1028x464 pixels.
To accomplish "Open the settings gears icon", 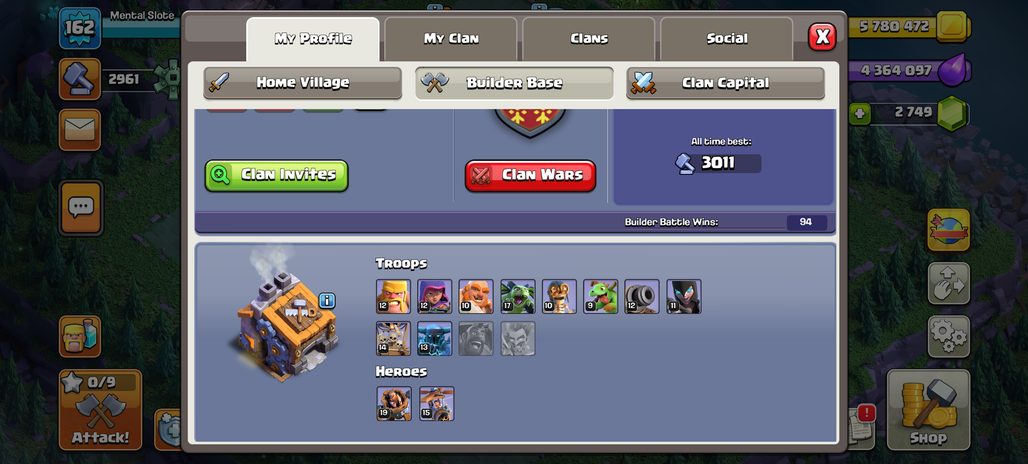I will pos(948,337).
